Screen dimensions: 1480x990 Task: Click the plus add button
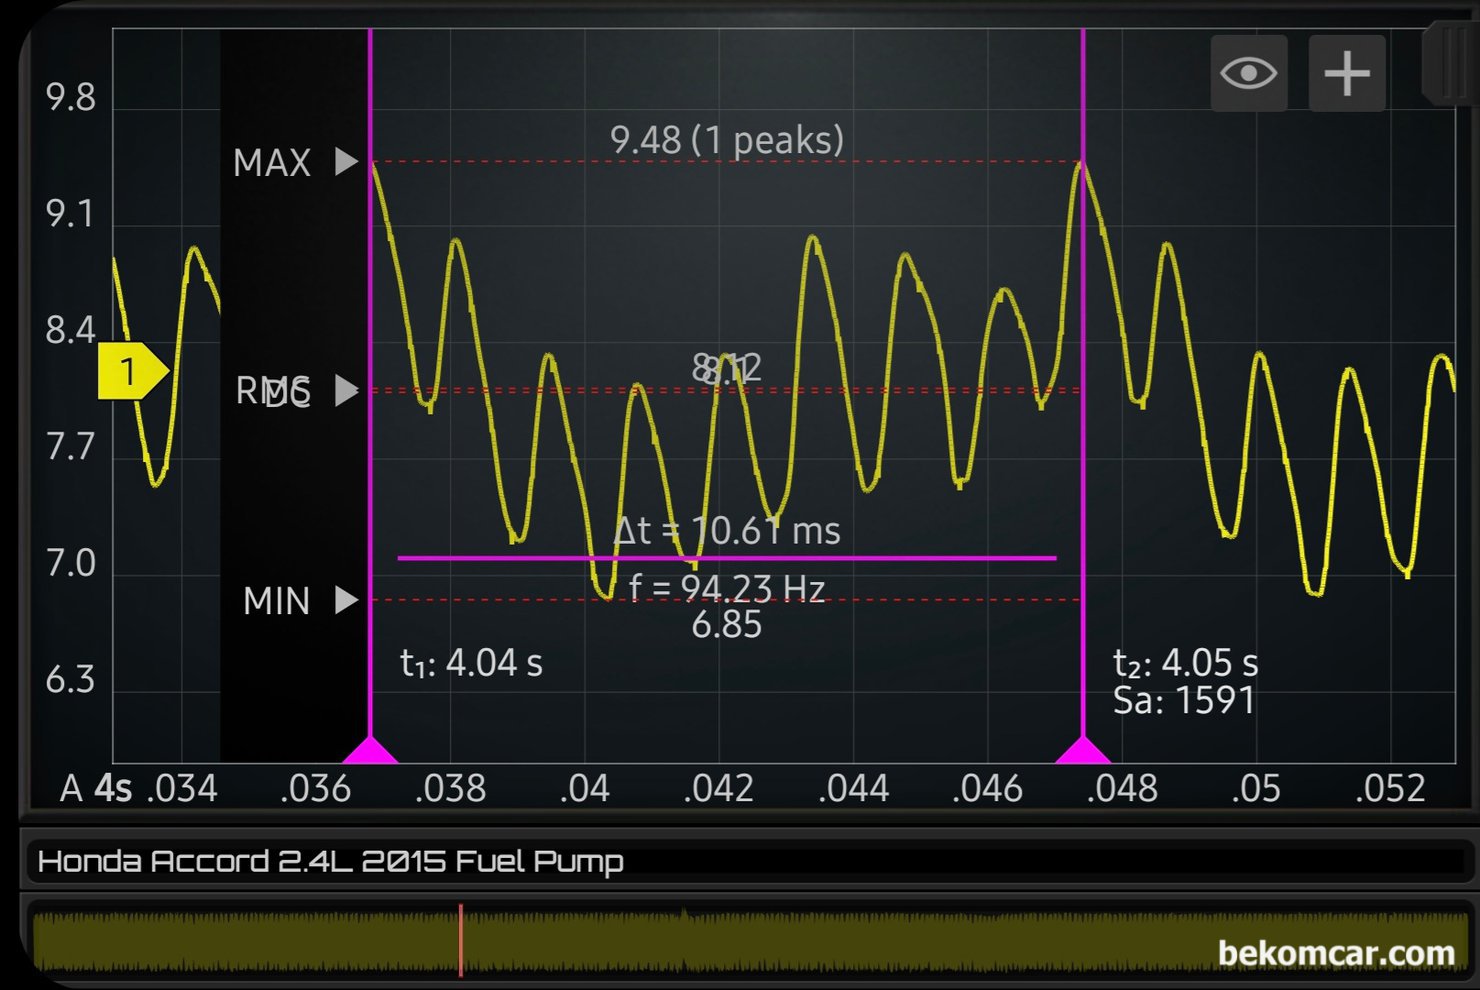point(1346,73)
